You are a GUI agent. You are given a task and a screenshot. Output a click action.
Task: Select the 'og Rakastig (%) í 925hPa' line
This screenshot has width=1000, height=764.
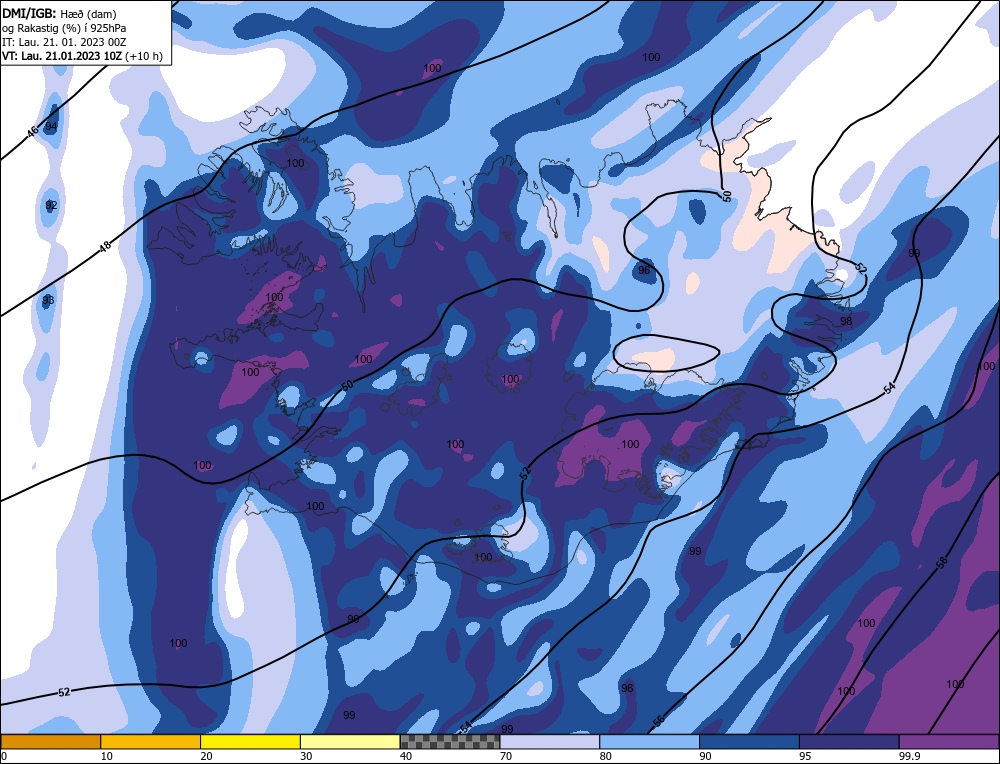pos(64,27)
